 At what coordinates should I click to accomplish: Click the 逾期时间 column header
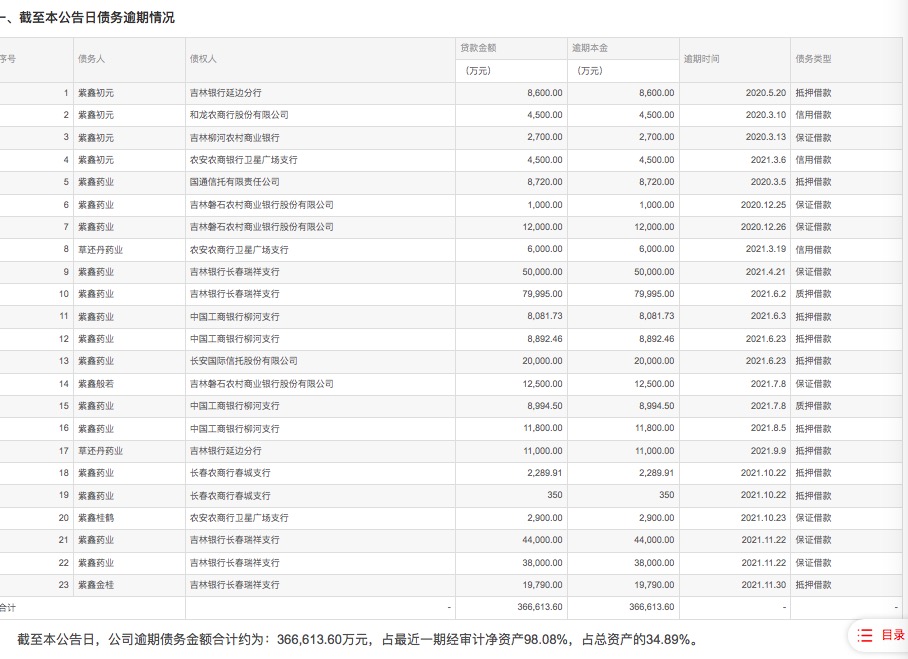[701, 59]
